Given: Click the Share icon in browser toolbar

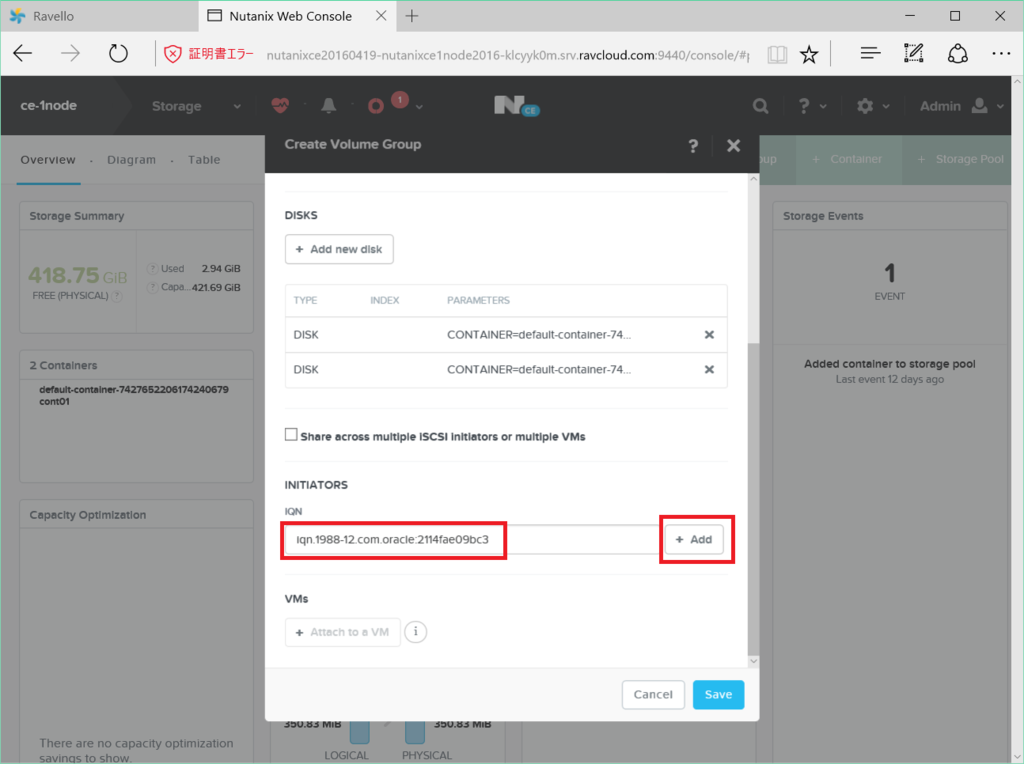Looking at the screenshot, I should click(x=957, y=54).
